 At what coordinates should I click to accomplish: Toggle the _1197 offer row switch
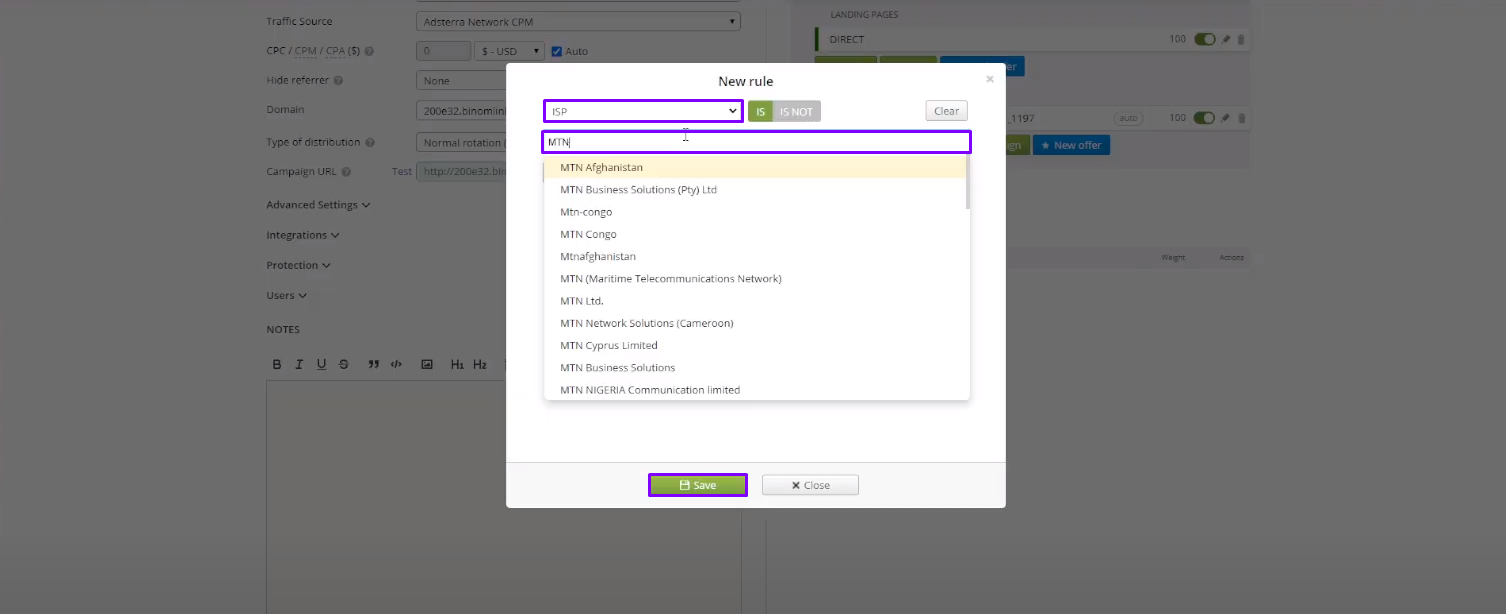point(1204,118)
